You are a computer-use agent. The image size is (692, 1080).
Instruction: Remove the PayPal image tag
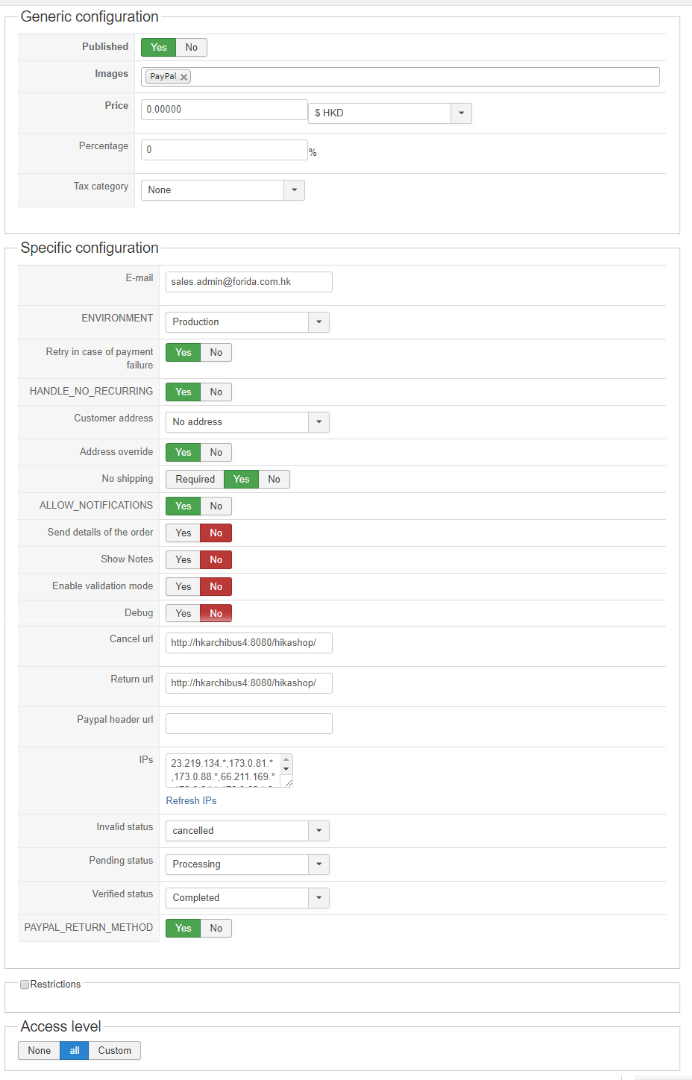tap(185, 77)
